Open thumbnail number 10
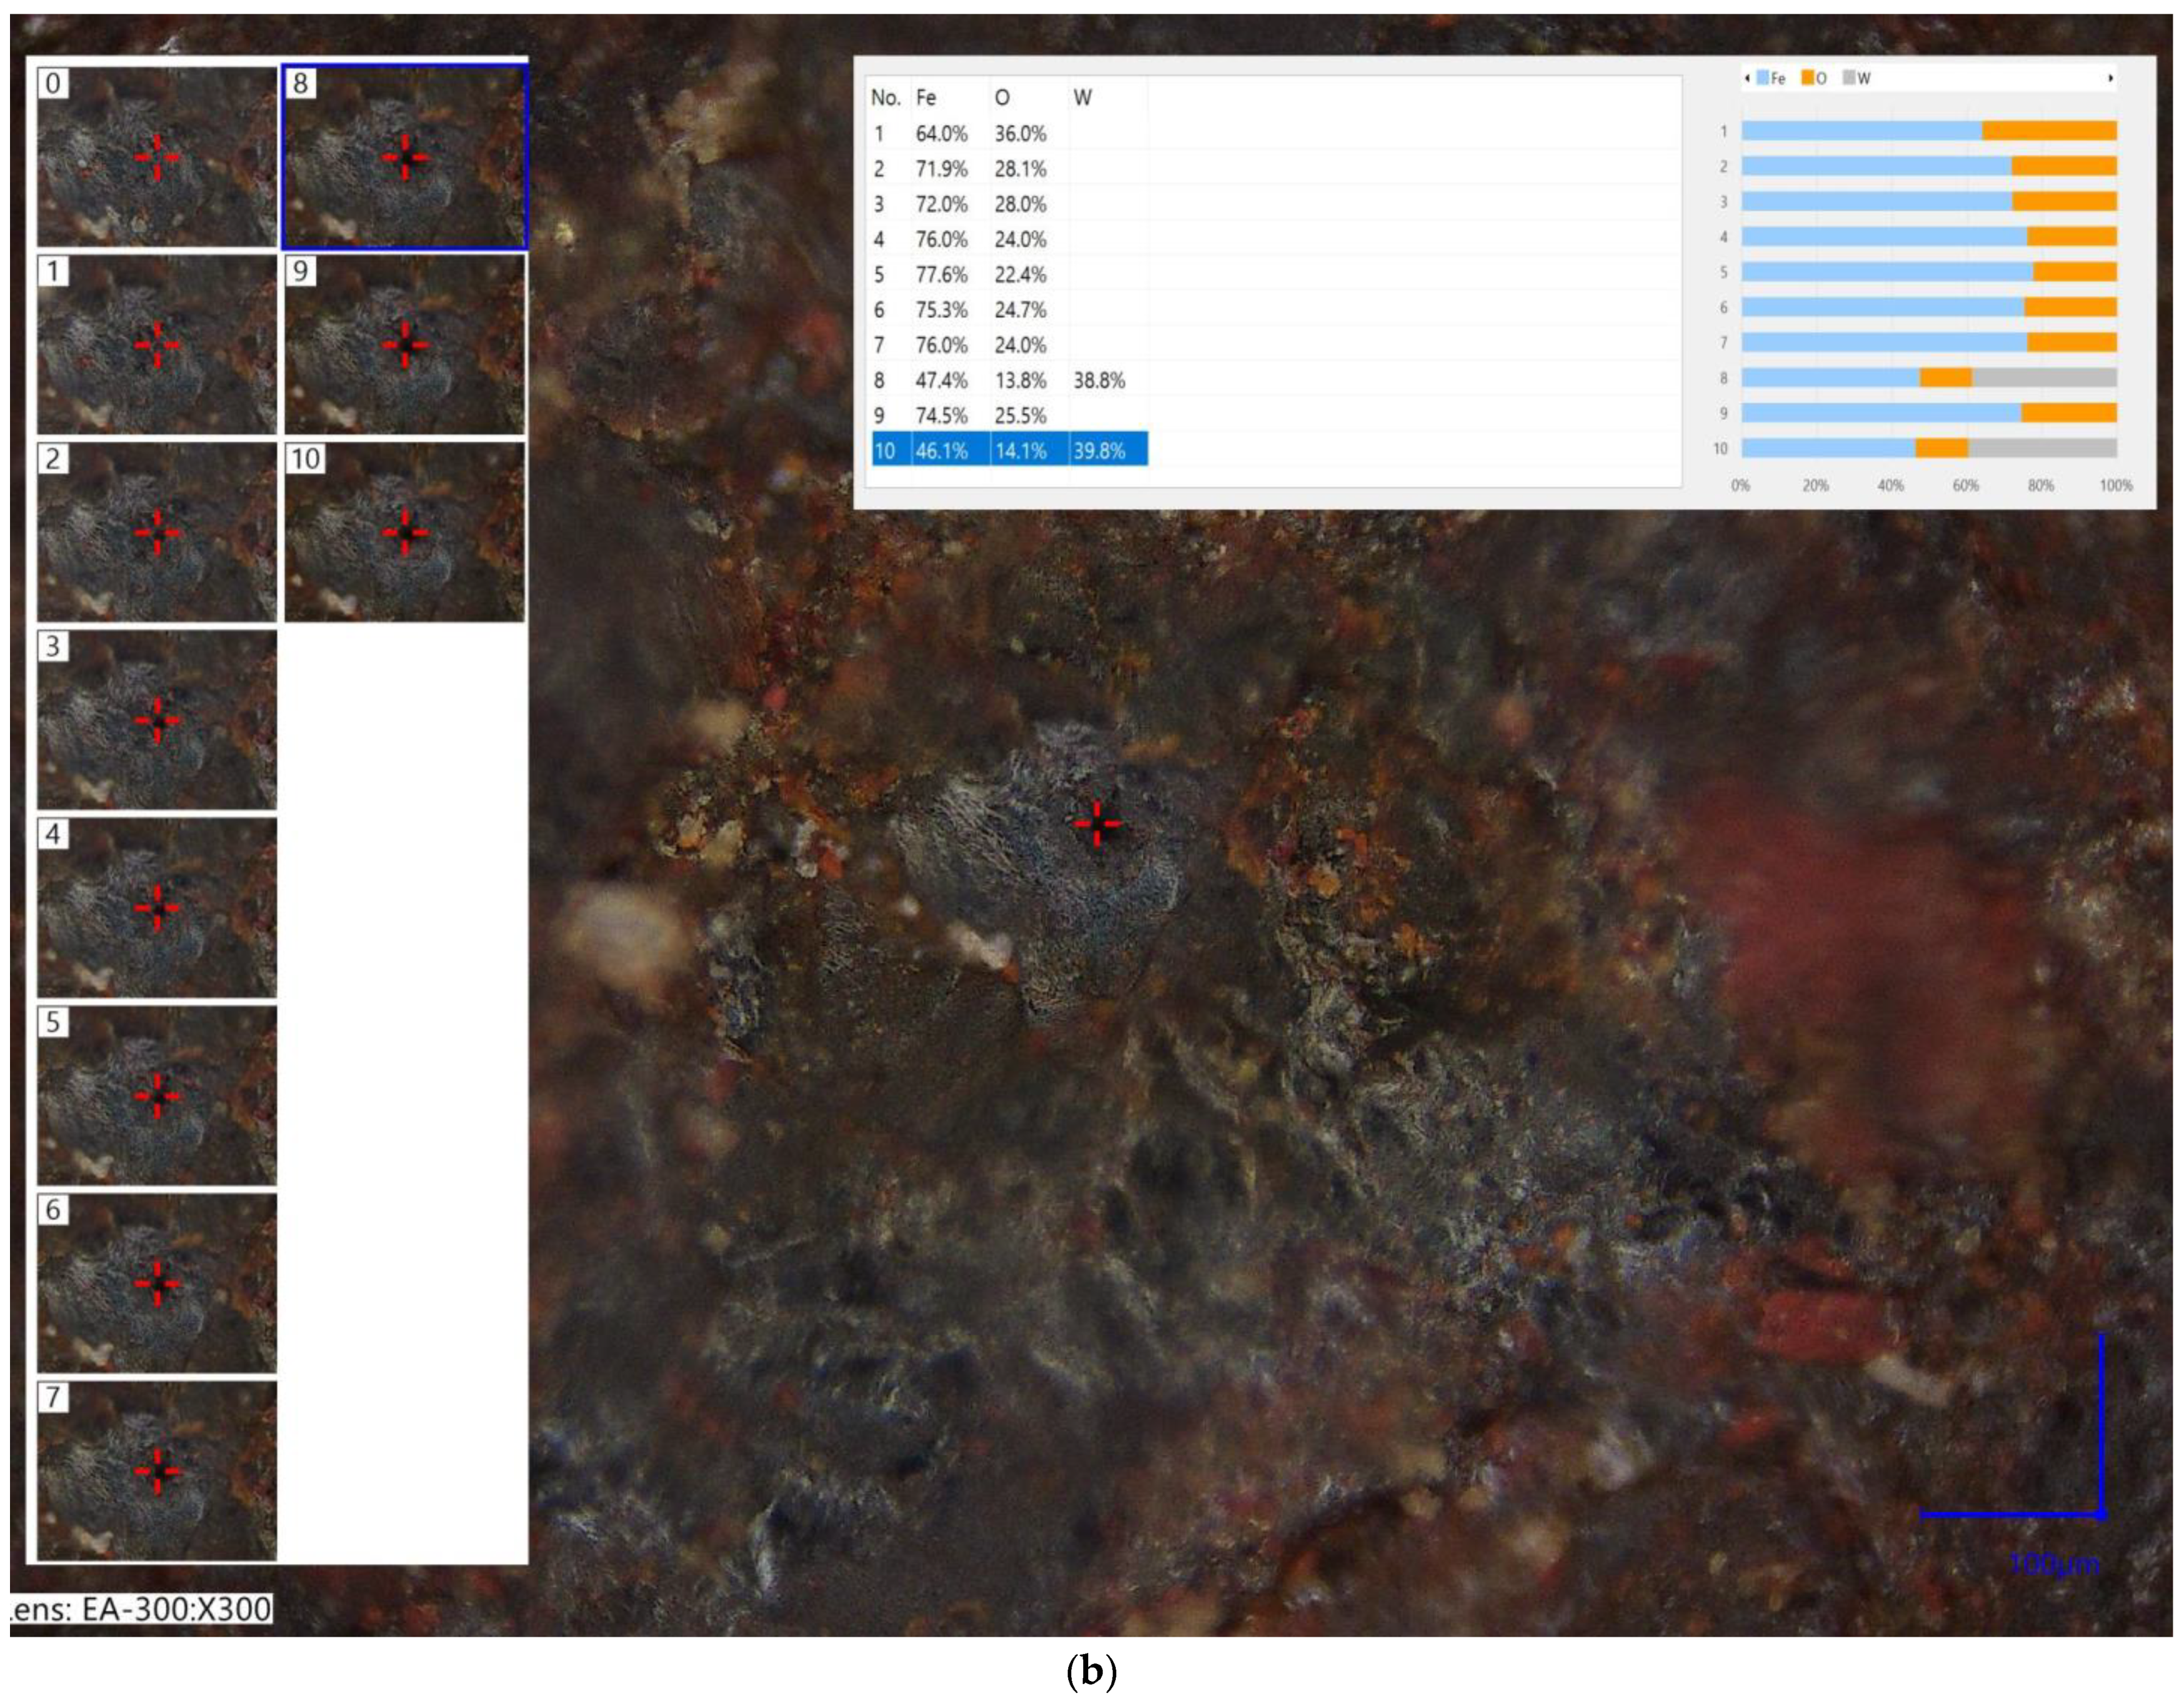The height and width of the screenshot is (1701, 2184). coord(405,532)
